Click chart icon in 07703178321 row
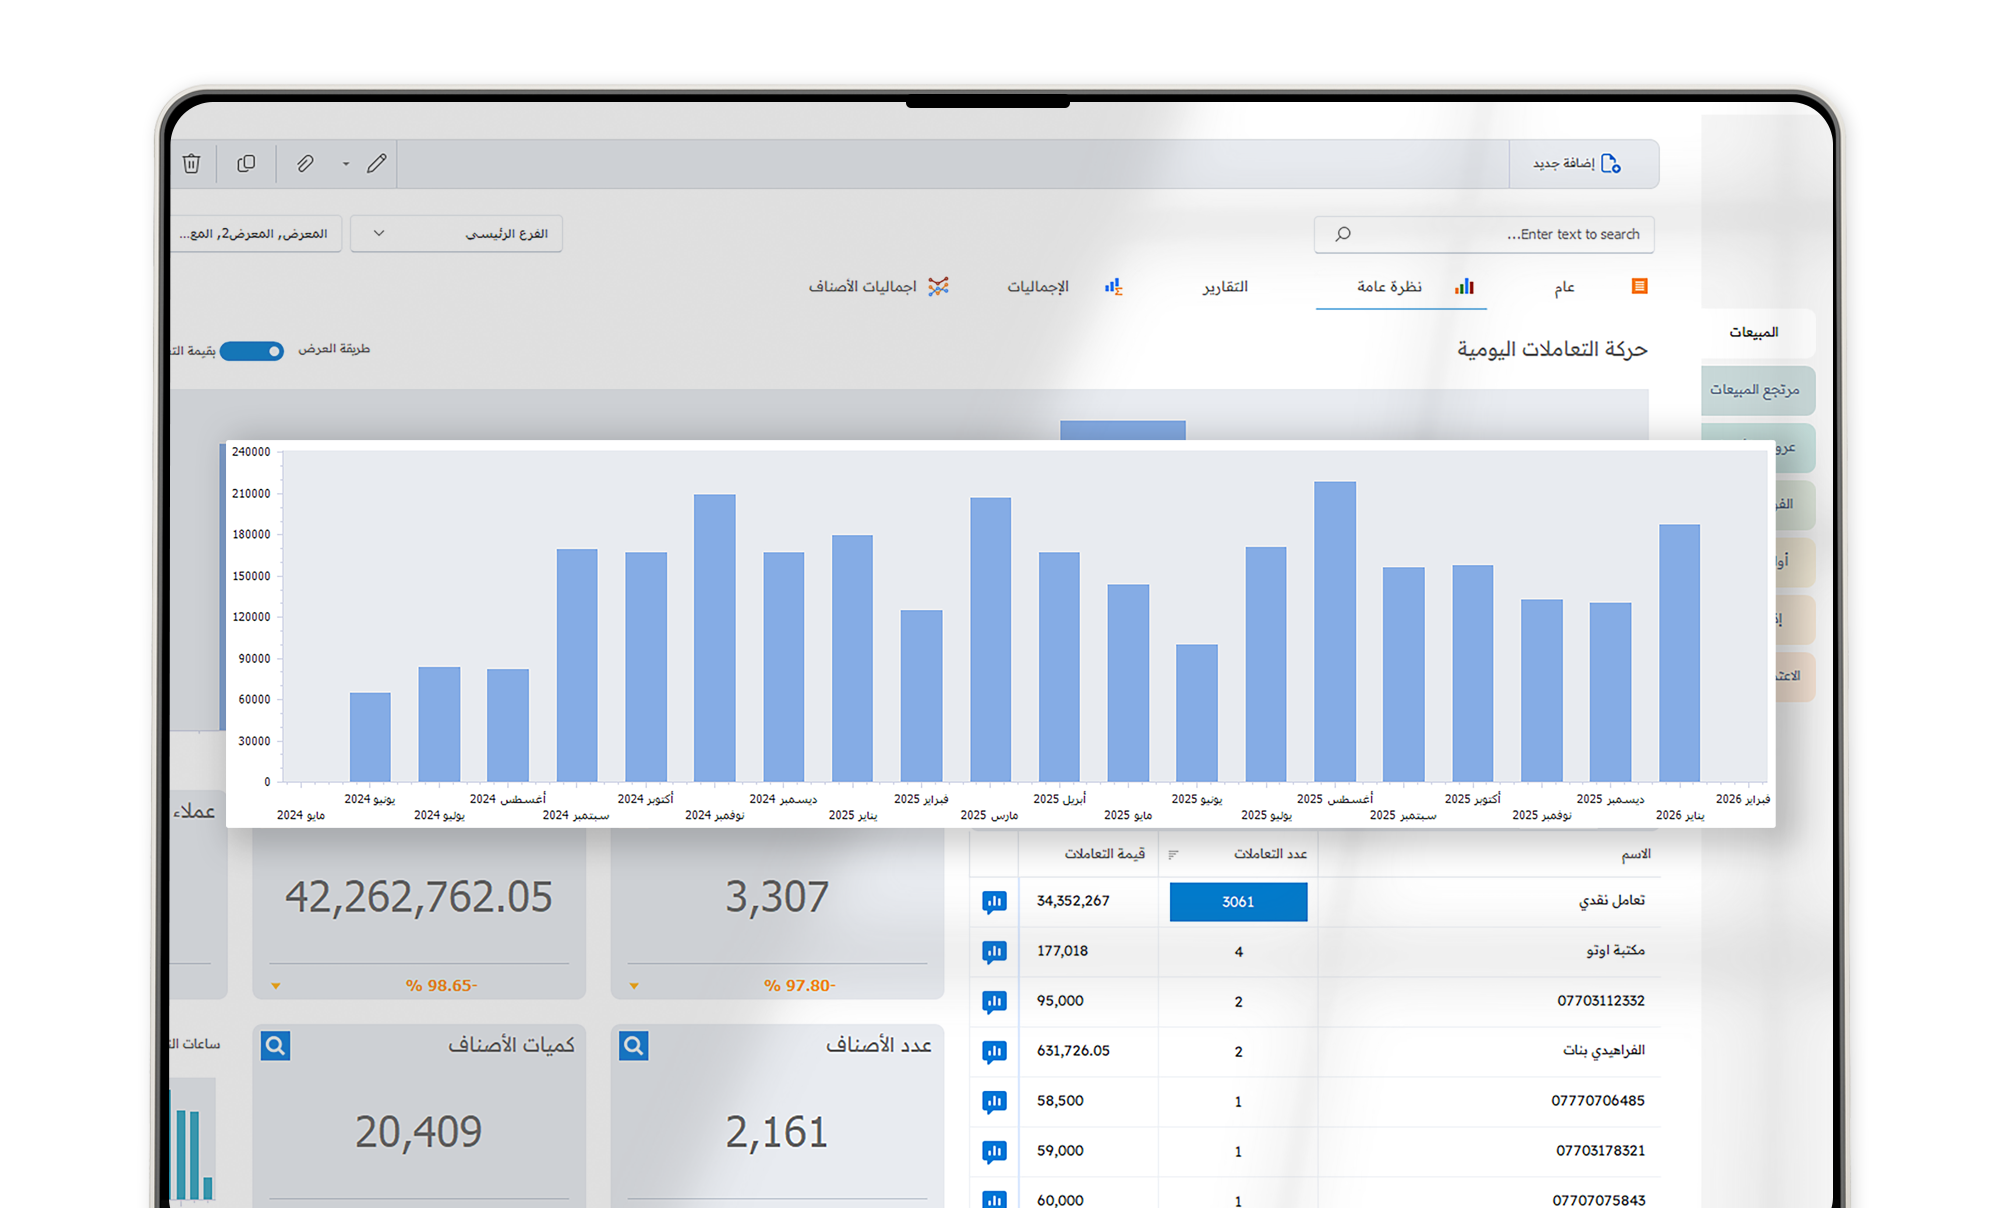The image size is (2000, 1208). pos(994,1152)
